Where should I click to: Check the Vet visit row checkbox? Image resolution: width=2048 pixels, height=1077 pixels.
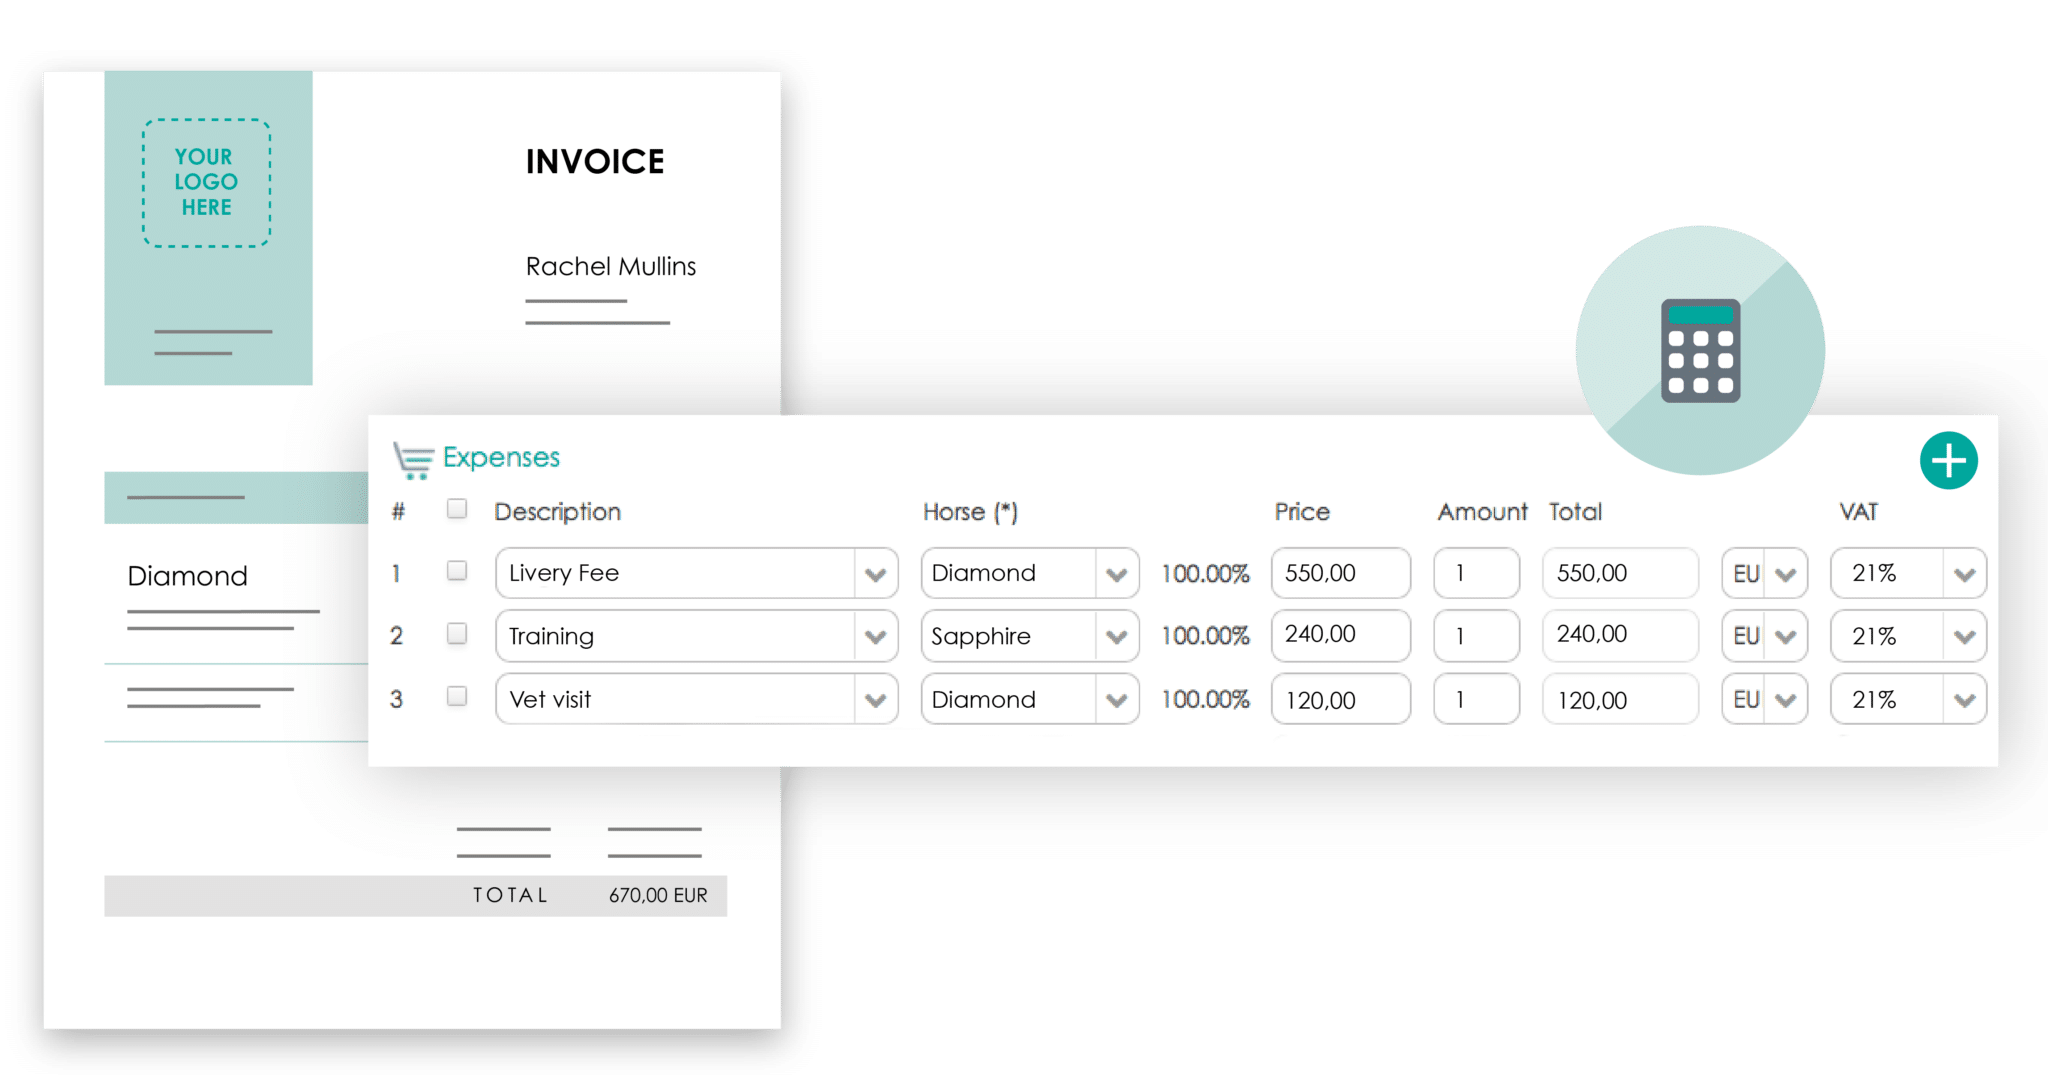pyautogui.click(x=457, y=696)
